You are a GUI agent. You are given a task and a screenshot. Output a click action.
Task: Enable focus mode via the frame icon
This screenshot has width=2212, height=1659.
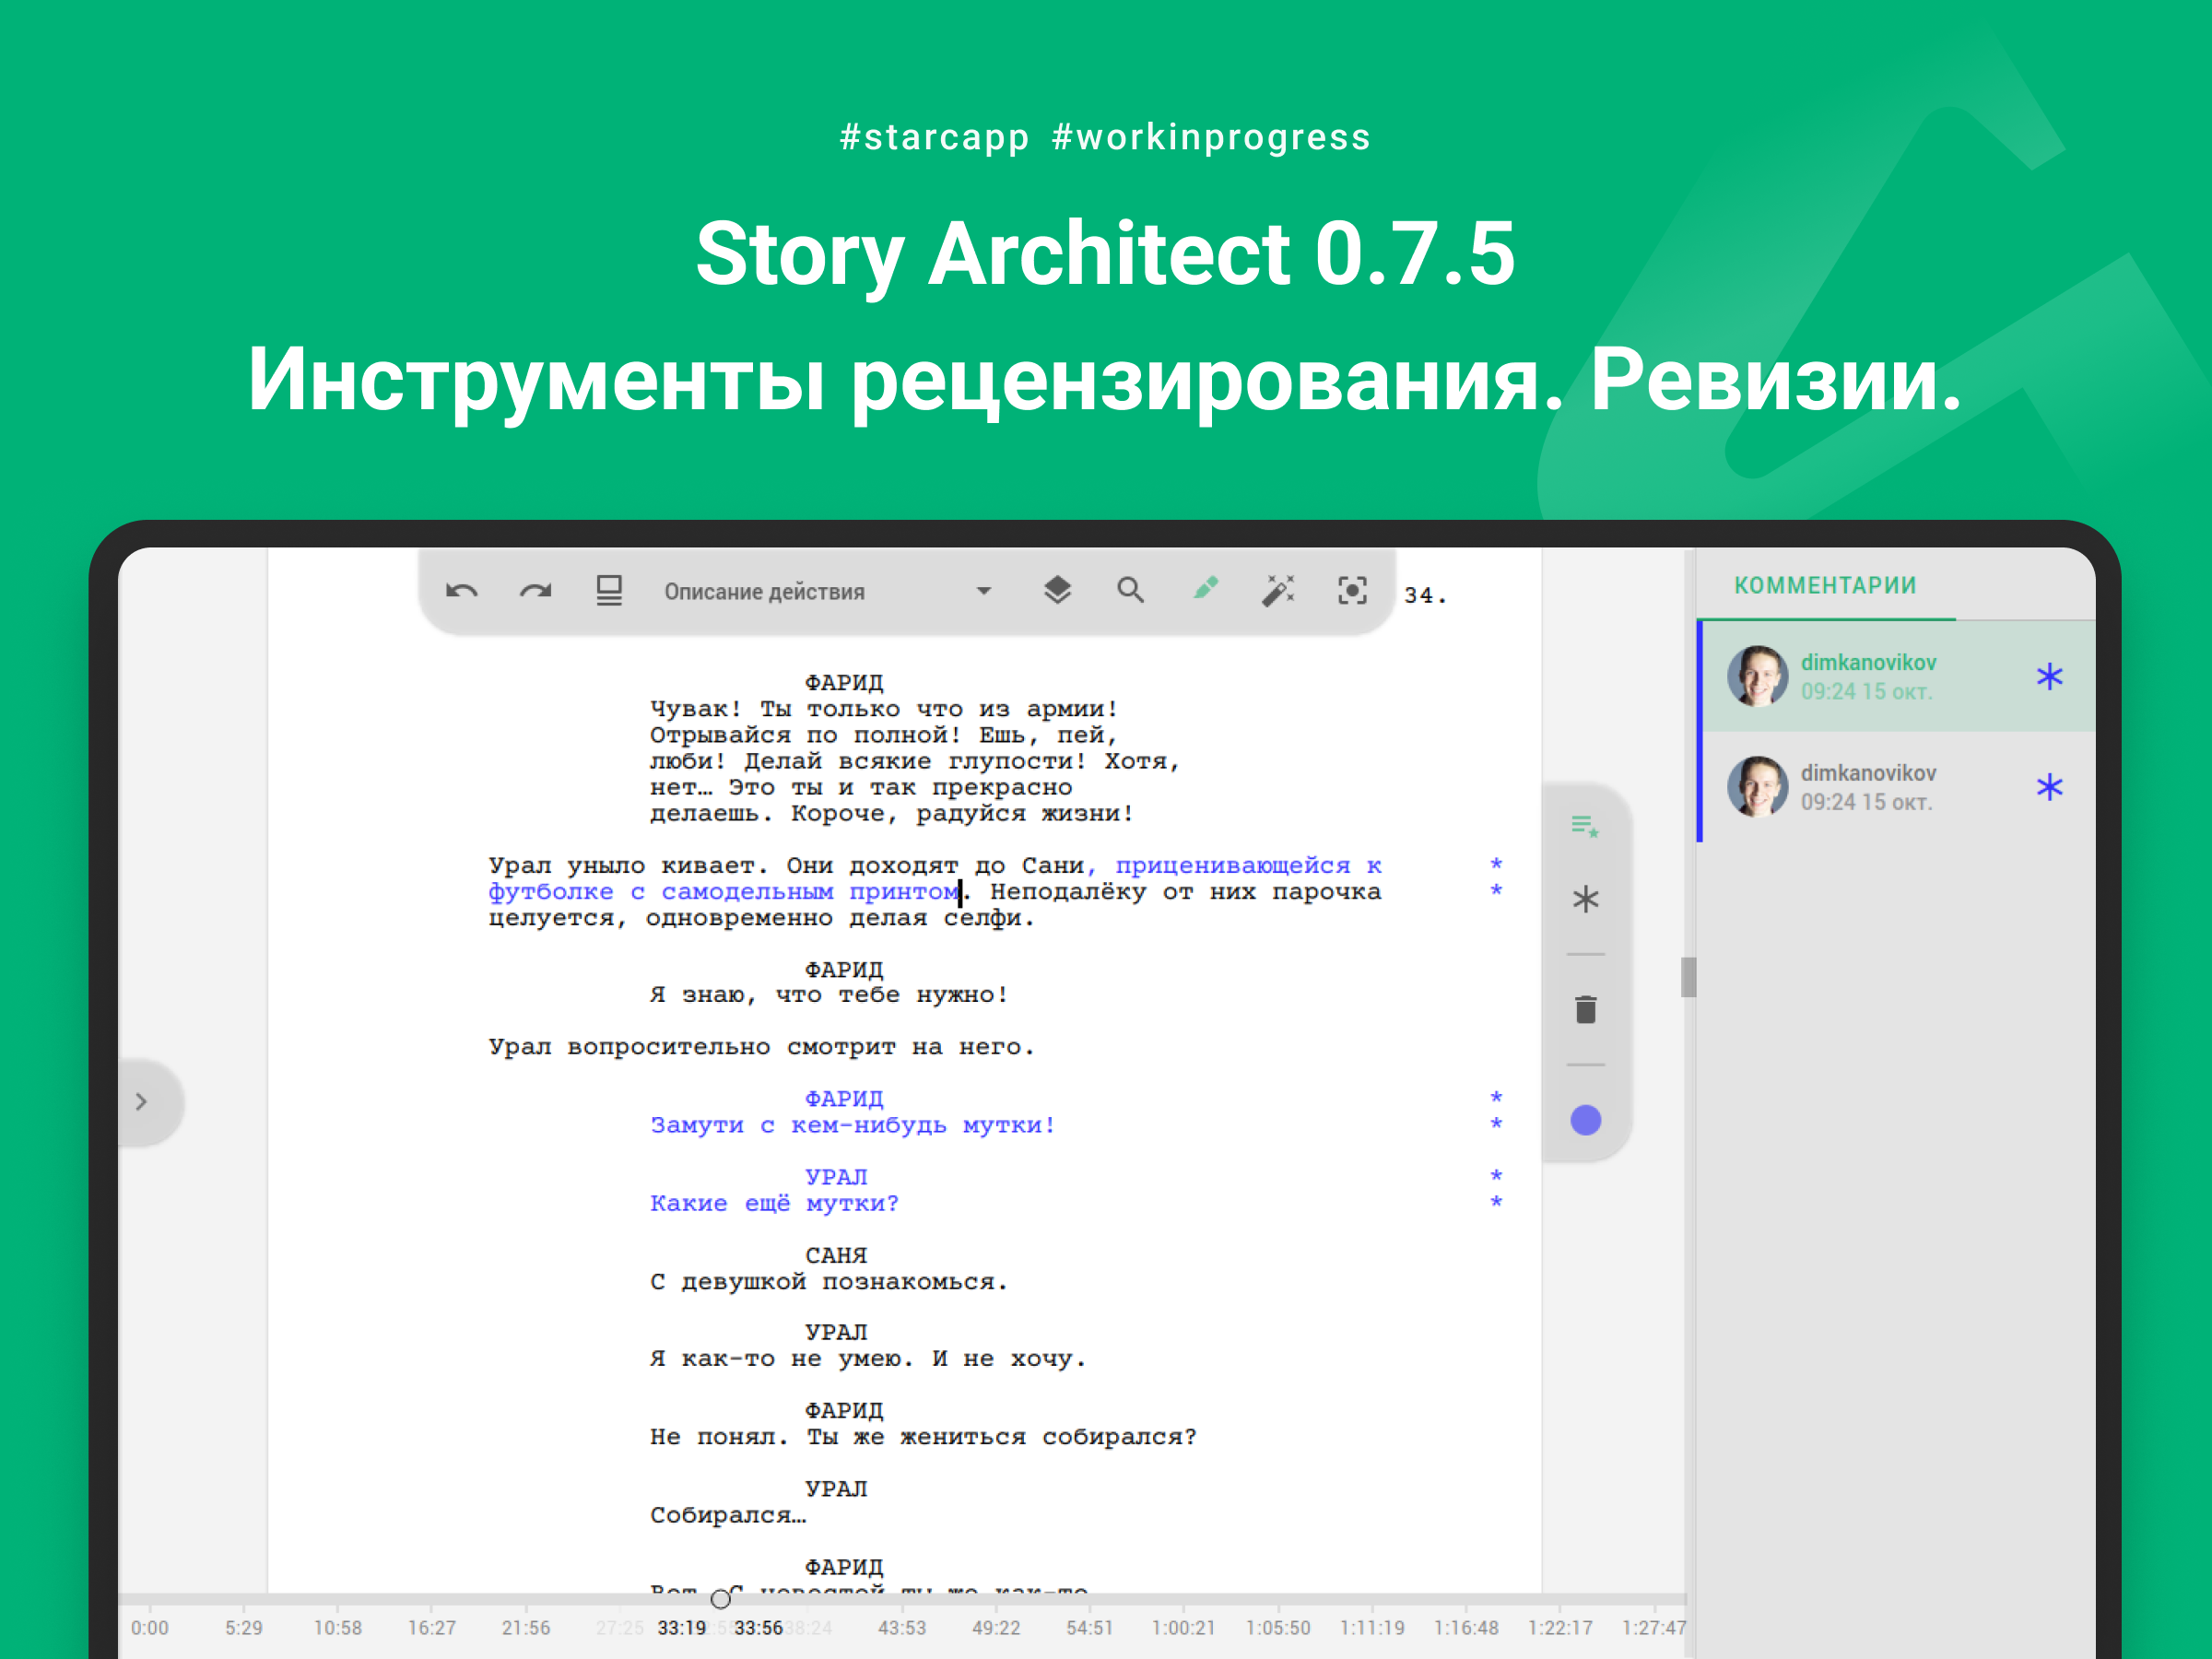[x=1352, y=591]
